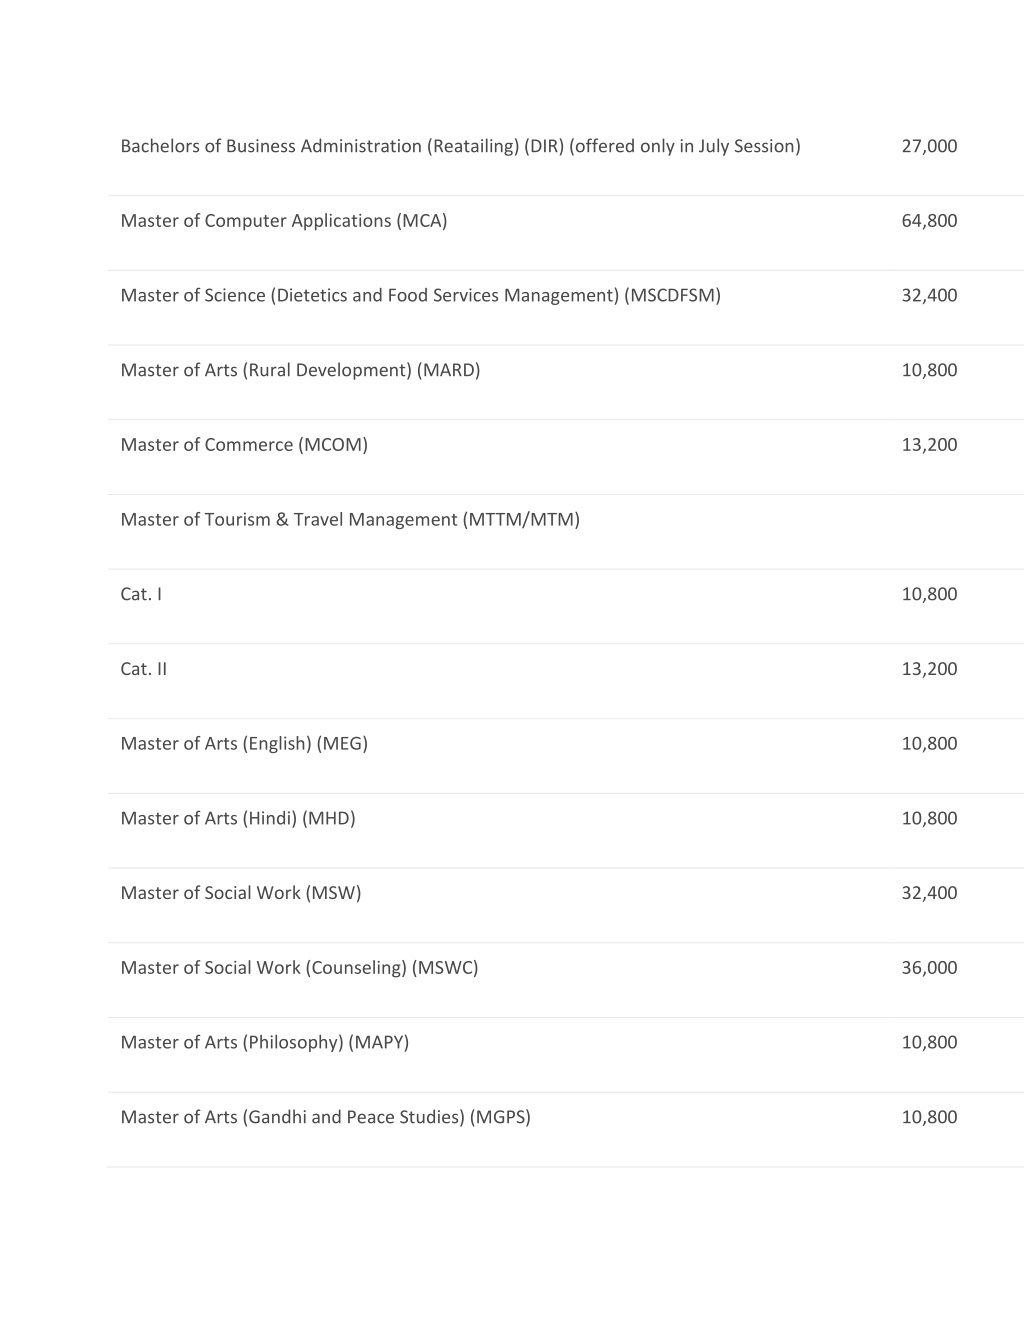Screen dimensions: 1024x1325
Task: Click the 32,400 fee for MSCDFSM
Action: (x=929, y=295)
